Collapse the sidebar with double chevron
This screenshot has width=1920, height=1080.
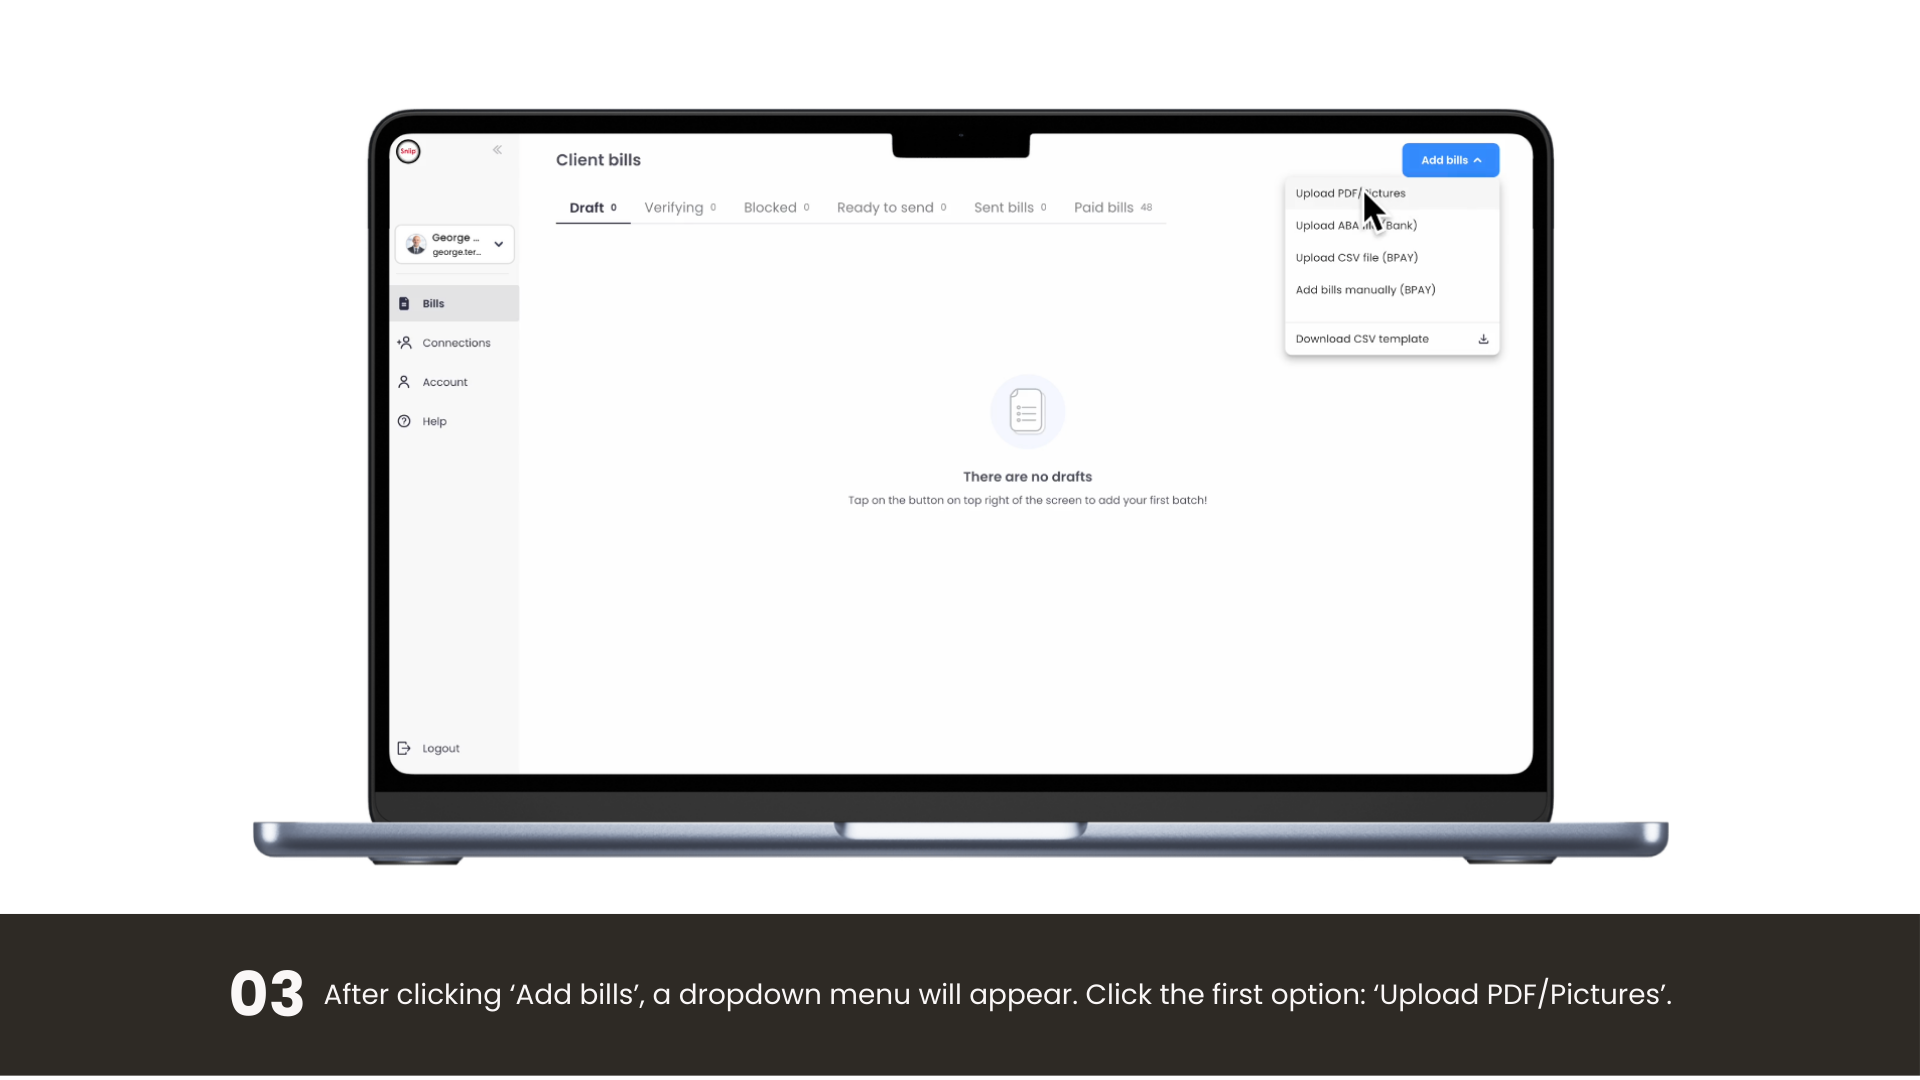pos(497,150)
